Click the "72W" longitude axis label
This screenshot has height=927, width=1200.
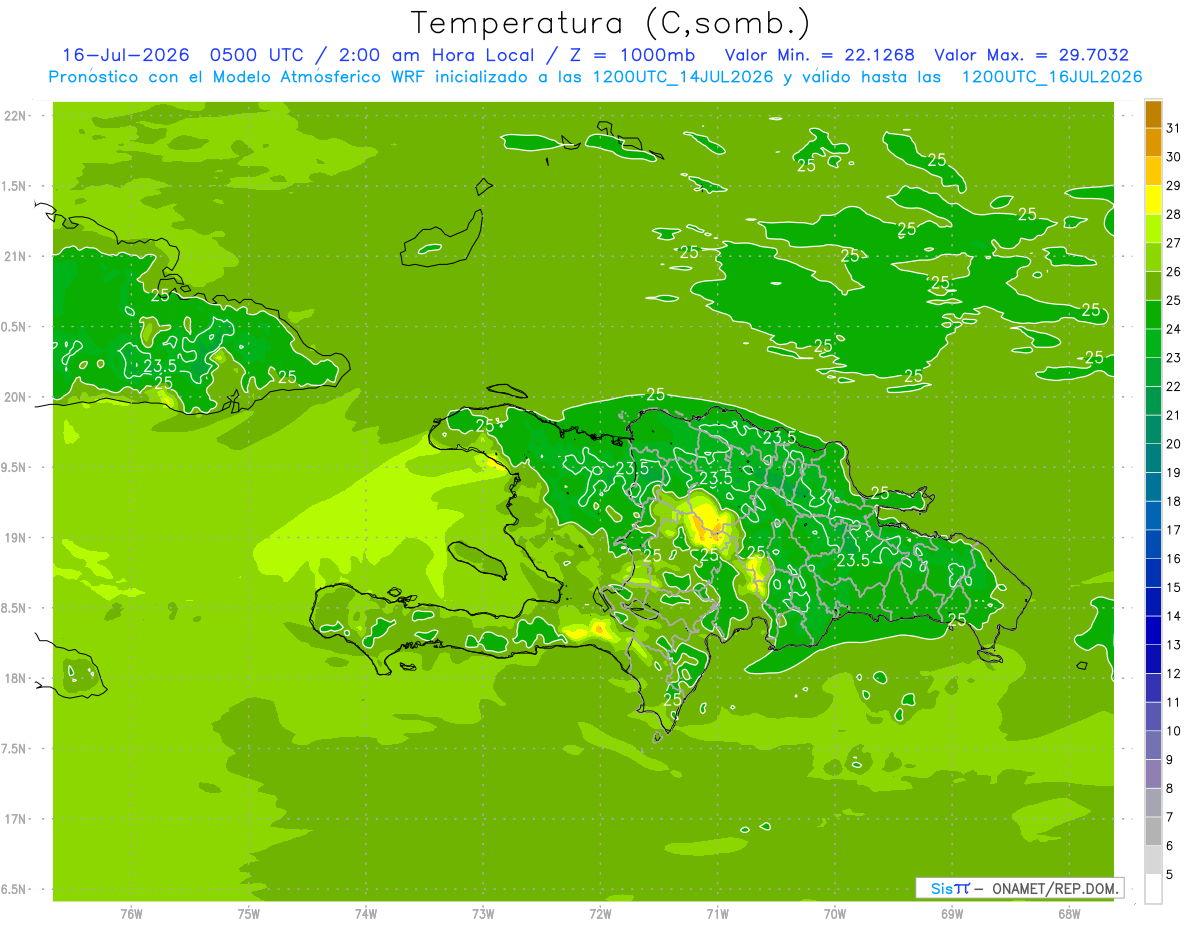coord(600,914)
